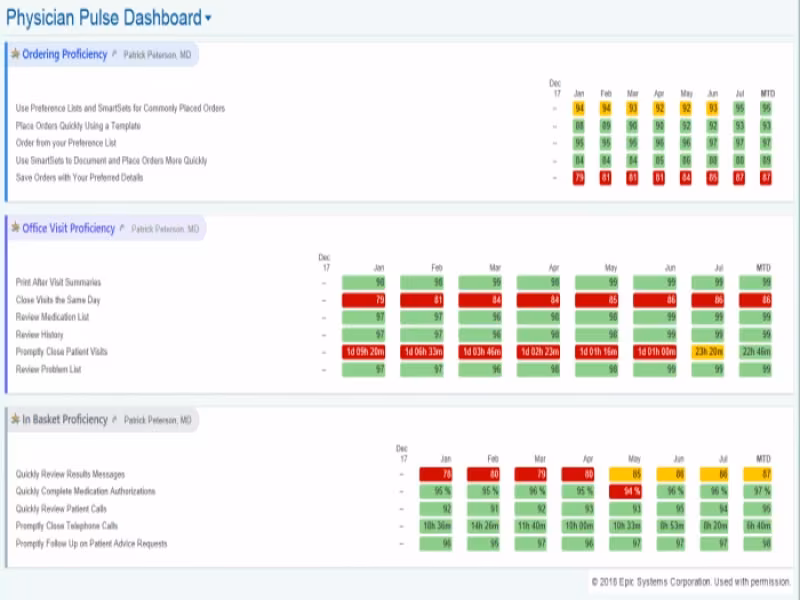Click the 'Feb' column header in In Basket Proficiency

click(492, 459)
